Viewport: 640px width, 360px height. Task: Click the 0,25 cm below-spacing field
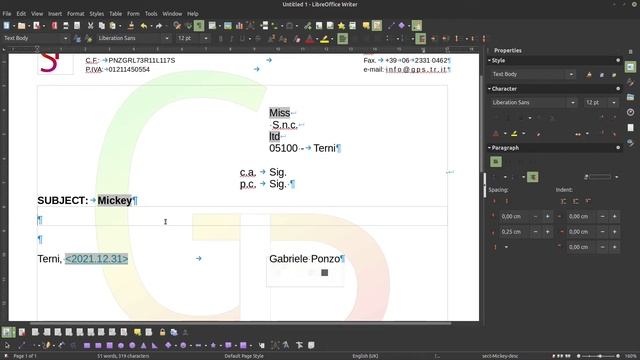click(515, 232)
